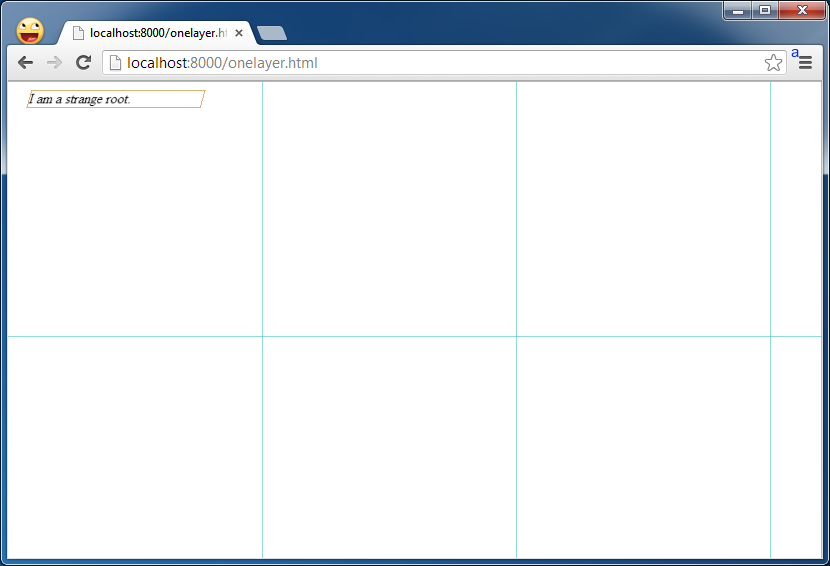830x566 pixels.
Task: Close the browser window with the red X
Action: point(802,10)
